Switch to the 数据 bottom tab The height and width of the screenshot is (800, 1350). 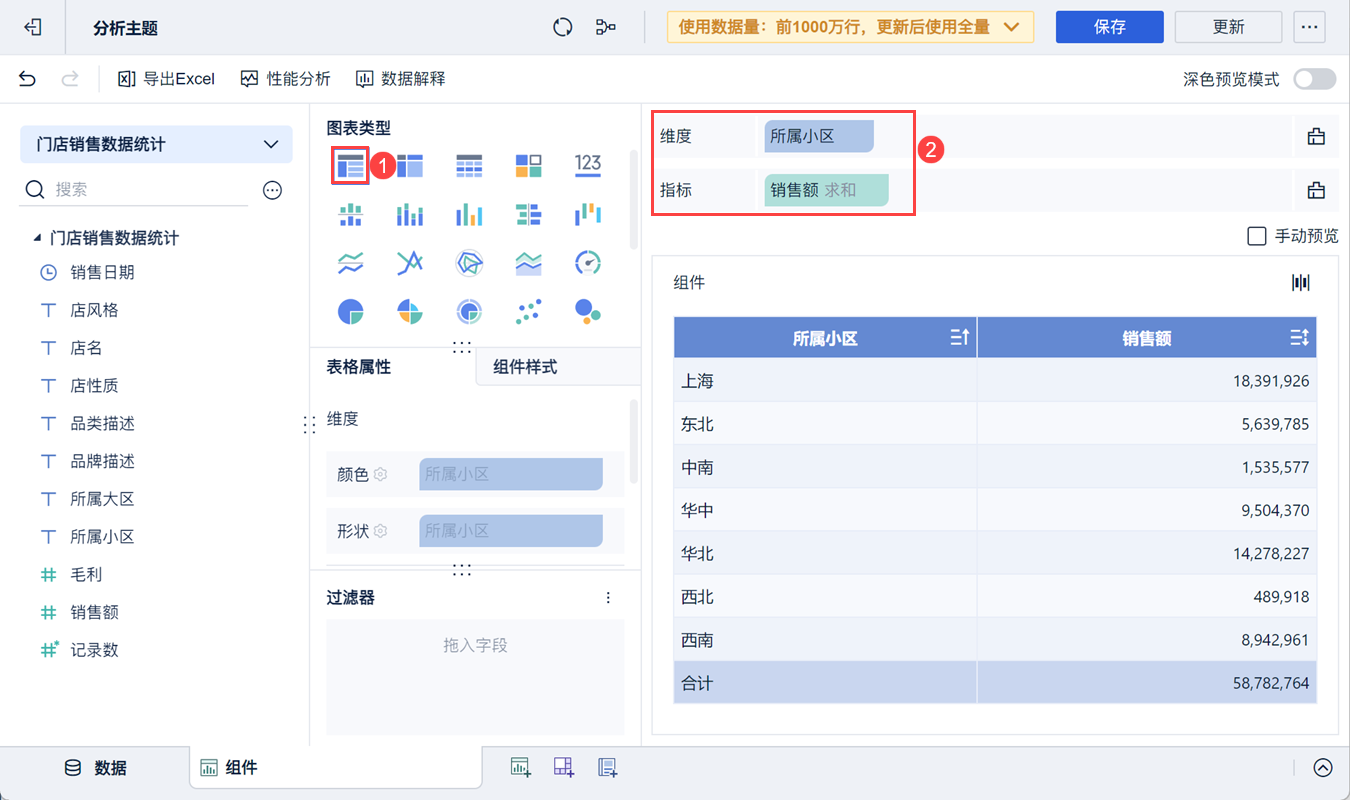click(95, 768)
